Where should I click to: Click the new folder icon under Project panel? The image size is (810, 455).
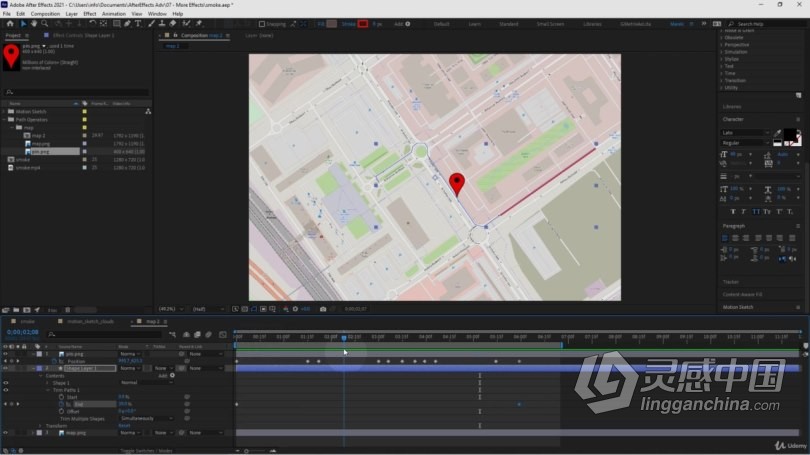16,310
